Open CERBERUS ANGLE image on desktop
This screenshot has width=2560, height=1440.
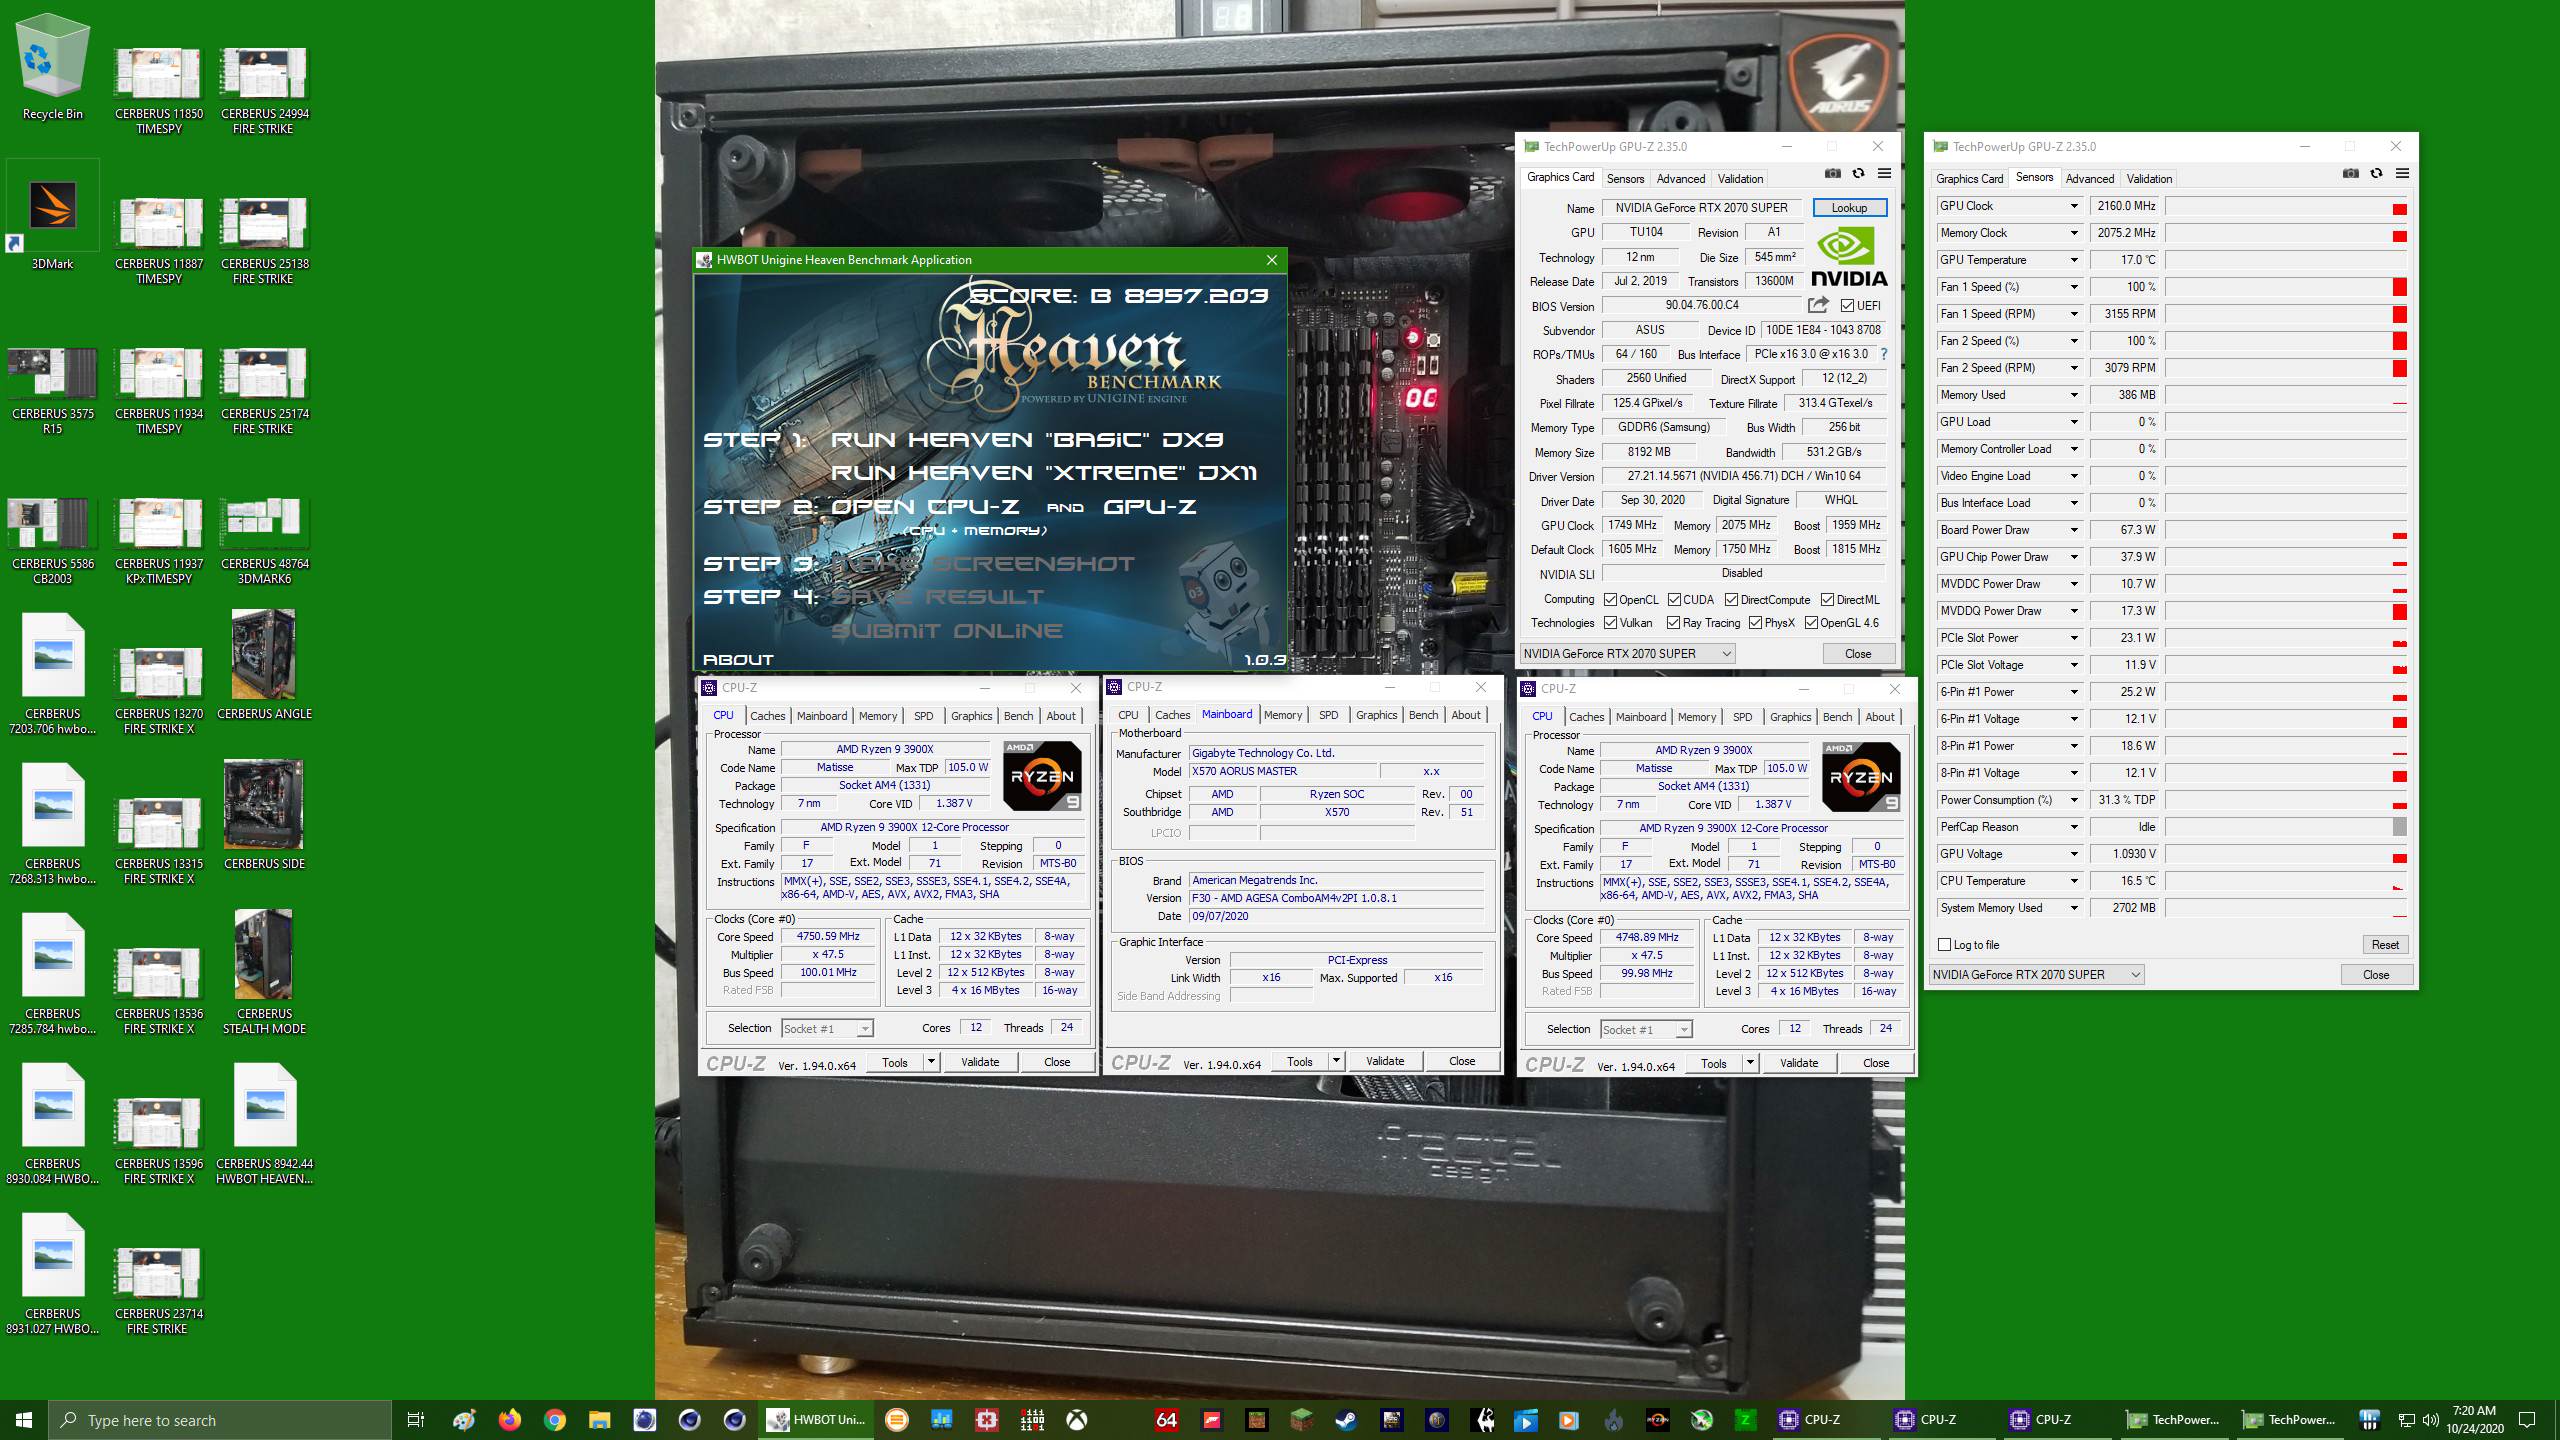pyautogui.click(x=264, y=665)
